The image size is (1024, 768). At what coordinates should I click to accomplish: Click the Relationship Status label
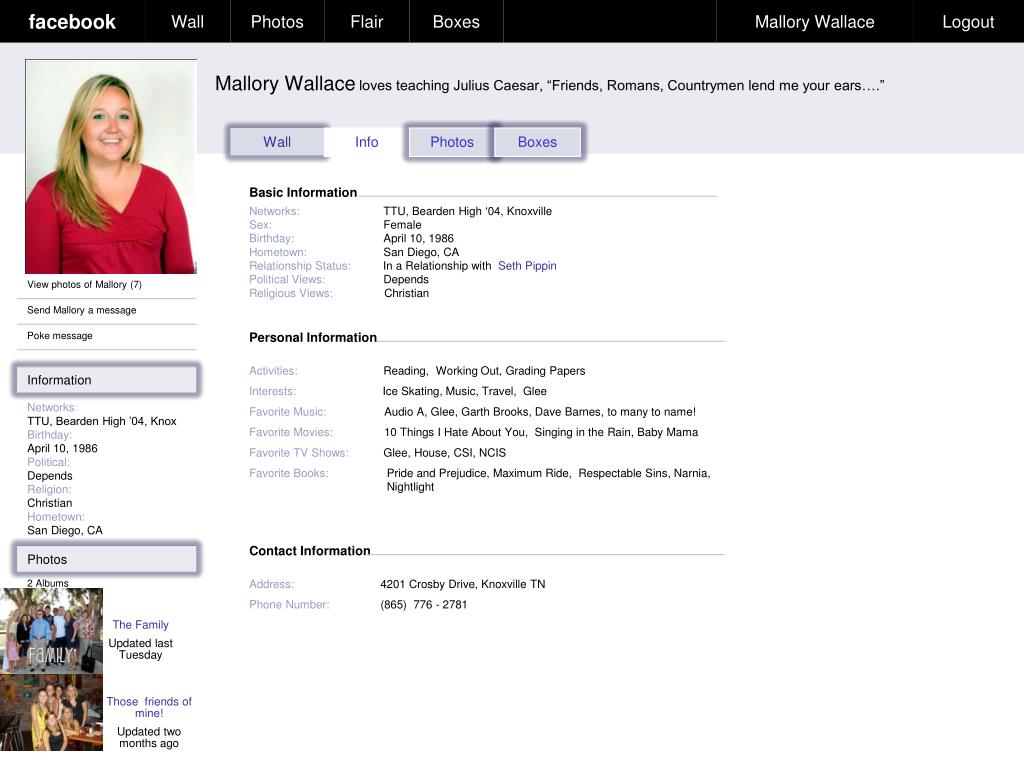coord(300,266)
